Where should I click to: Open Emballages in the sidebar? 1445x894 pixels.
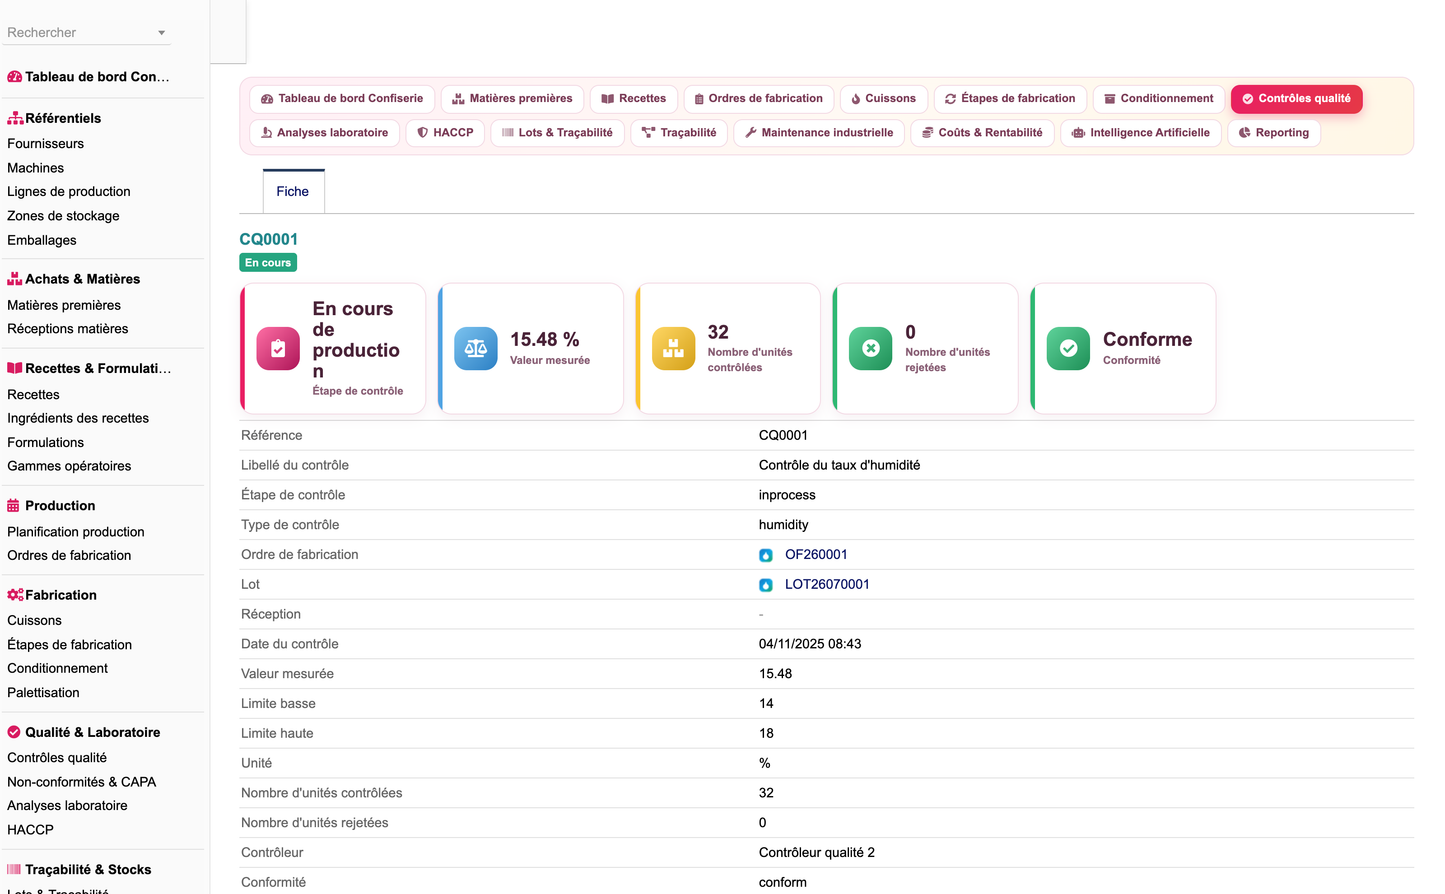pos(42,240)
